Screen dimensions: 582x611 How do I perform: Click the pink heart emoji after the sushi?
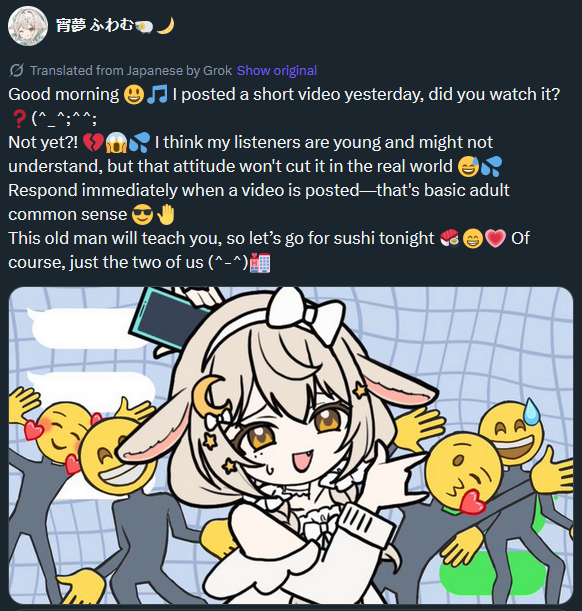tap(496, 238)
